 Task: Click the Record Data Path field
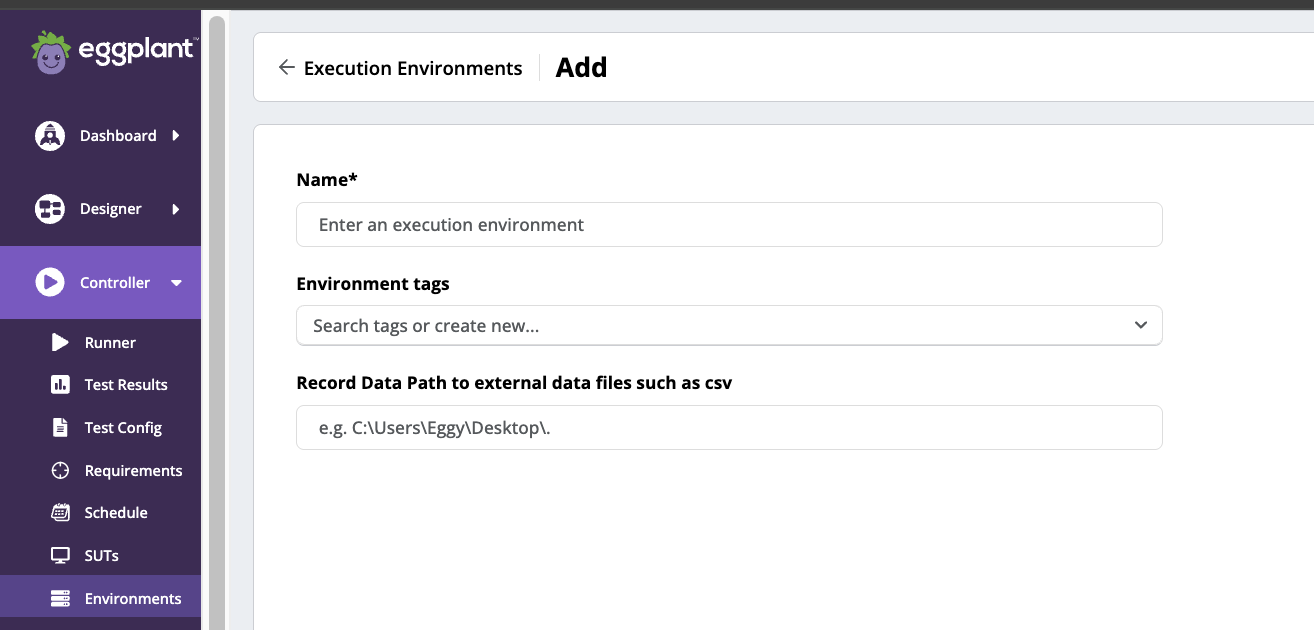point(729,427)
